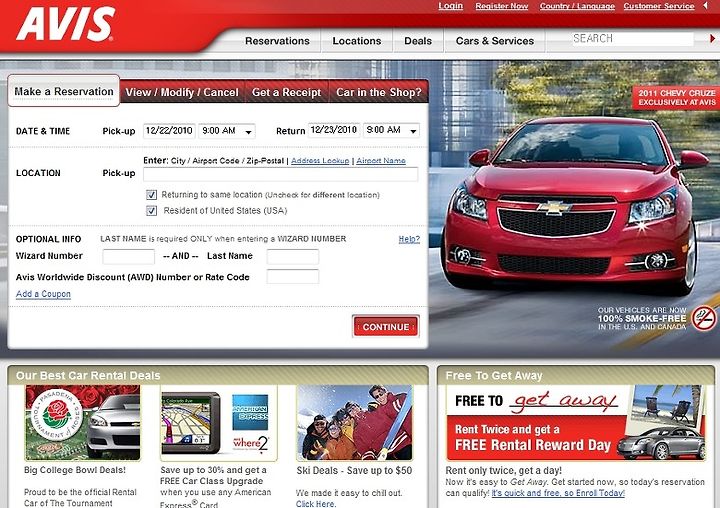Click the GPS and American Express thumbnail
The width and height of the screenshot is (720, 508).
tap(219, 423)
